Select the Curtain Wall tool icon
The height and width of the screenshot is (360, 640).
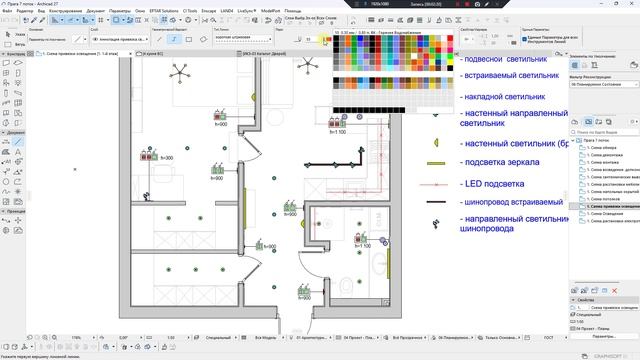click(x=18, y=103)
